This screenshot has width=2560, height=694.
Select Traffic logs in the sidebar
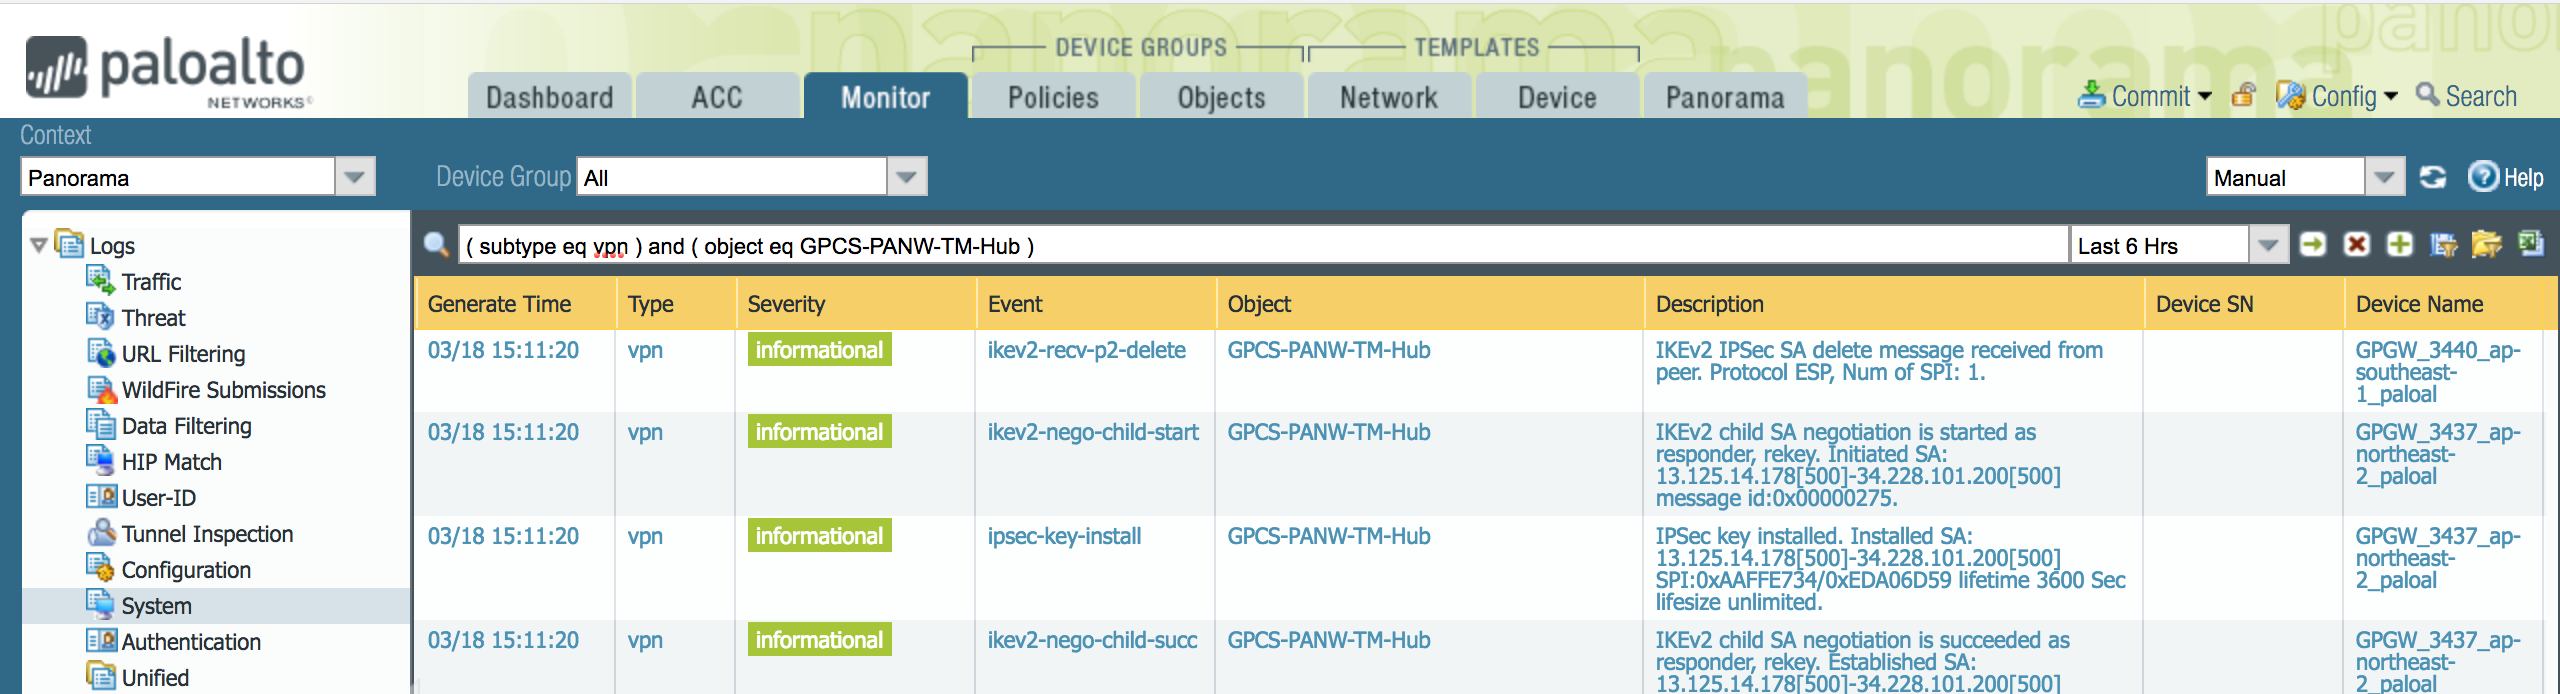click(x=151, y=282)
